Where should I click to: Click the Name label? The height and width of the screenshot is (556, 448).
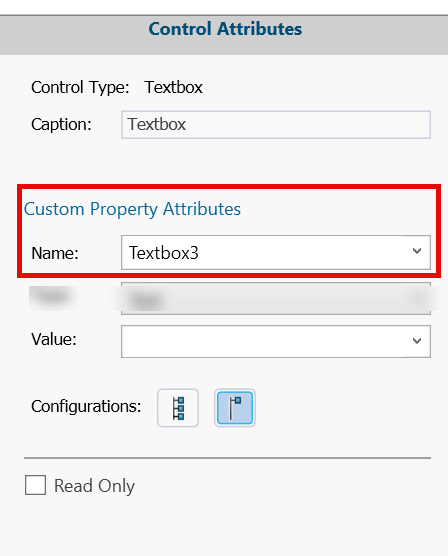[55, 253]
